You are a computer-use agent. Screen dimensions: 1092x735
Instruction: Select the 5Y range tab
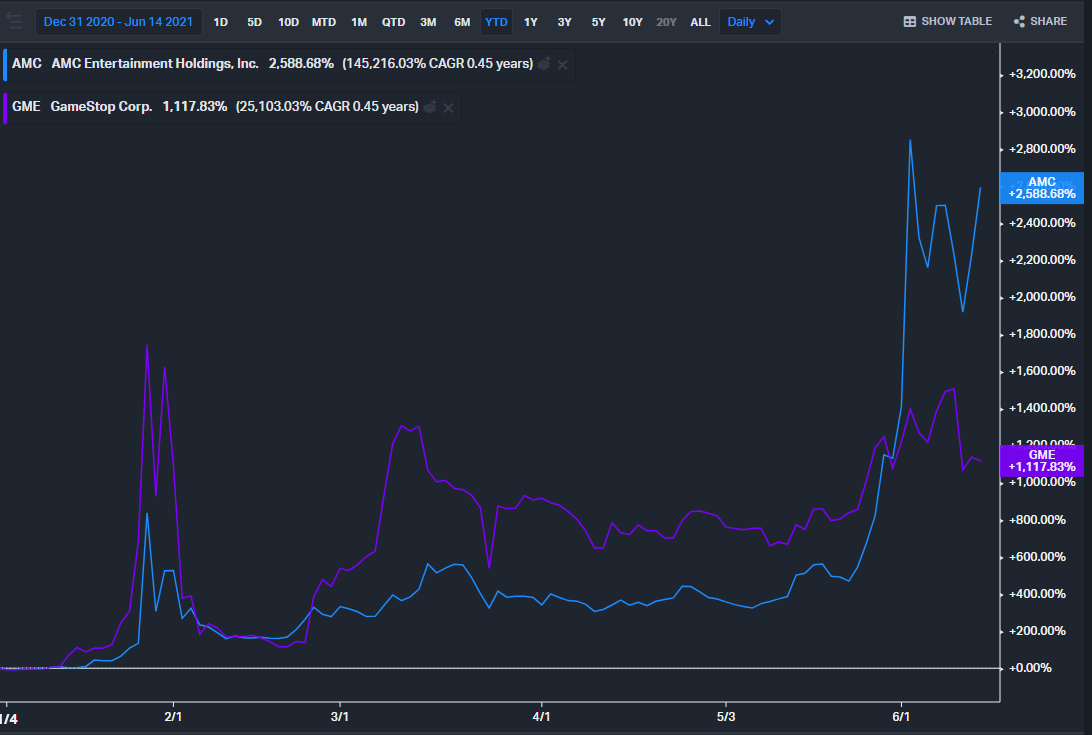(x=598, y=21)
